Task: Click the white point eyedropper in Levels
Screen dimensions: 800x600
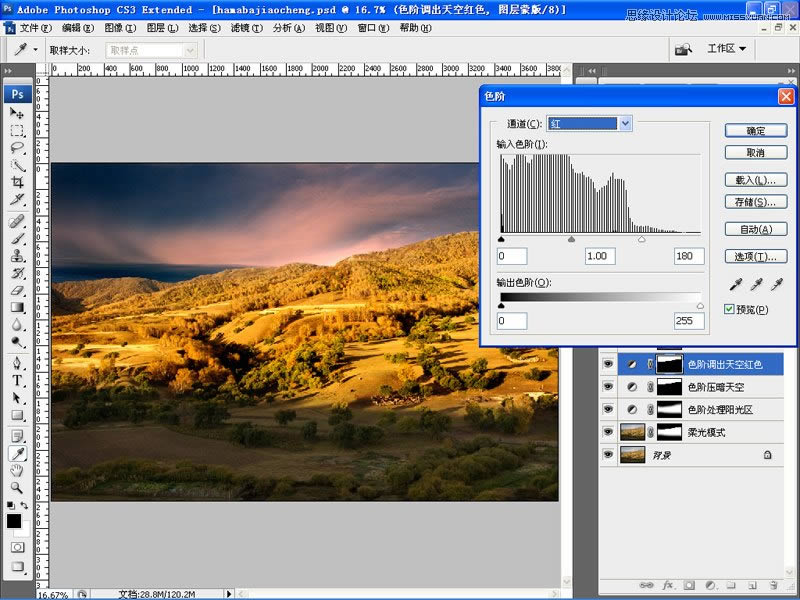Action: pyautogui.click(x=776, y=286)
